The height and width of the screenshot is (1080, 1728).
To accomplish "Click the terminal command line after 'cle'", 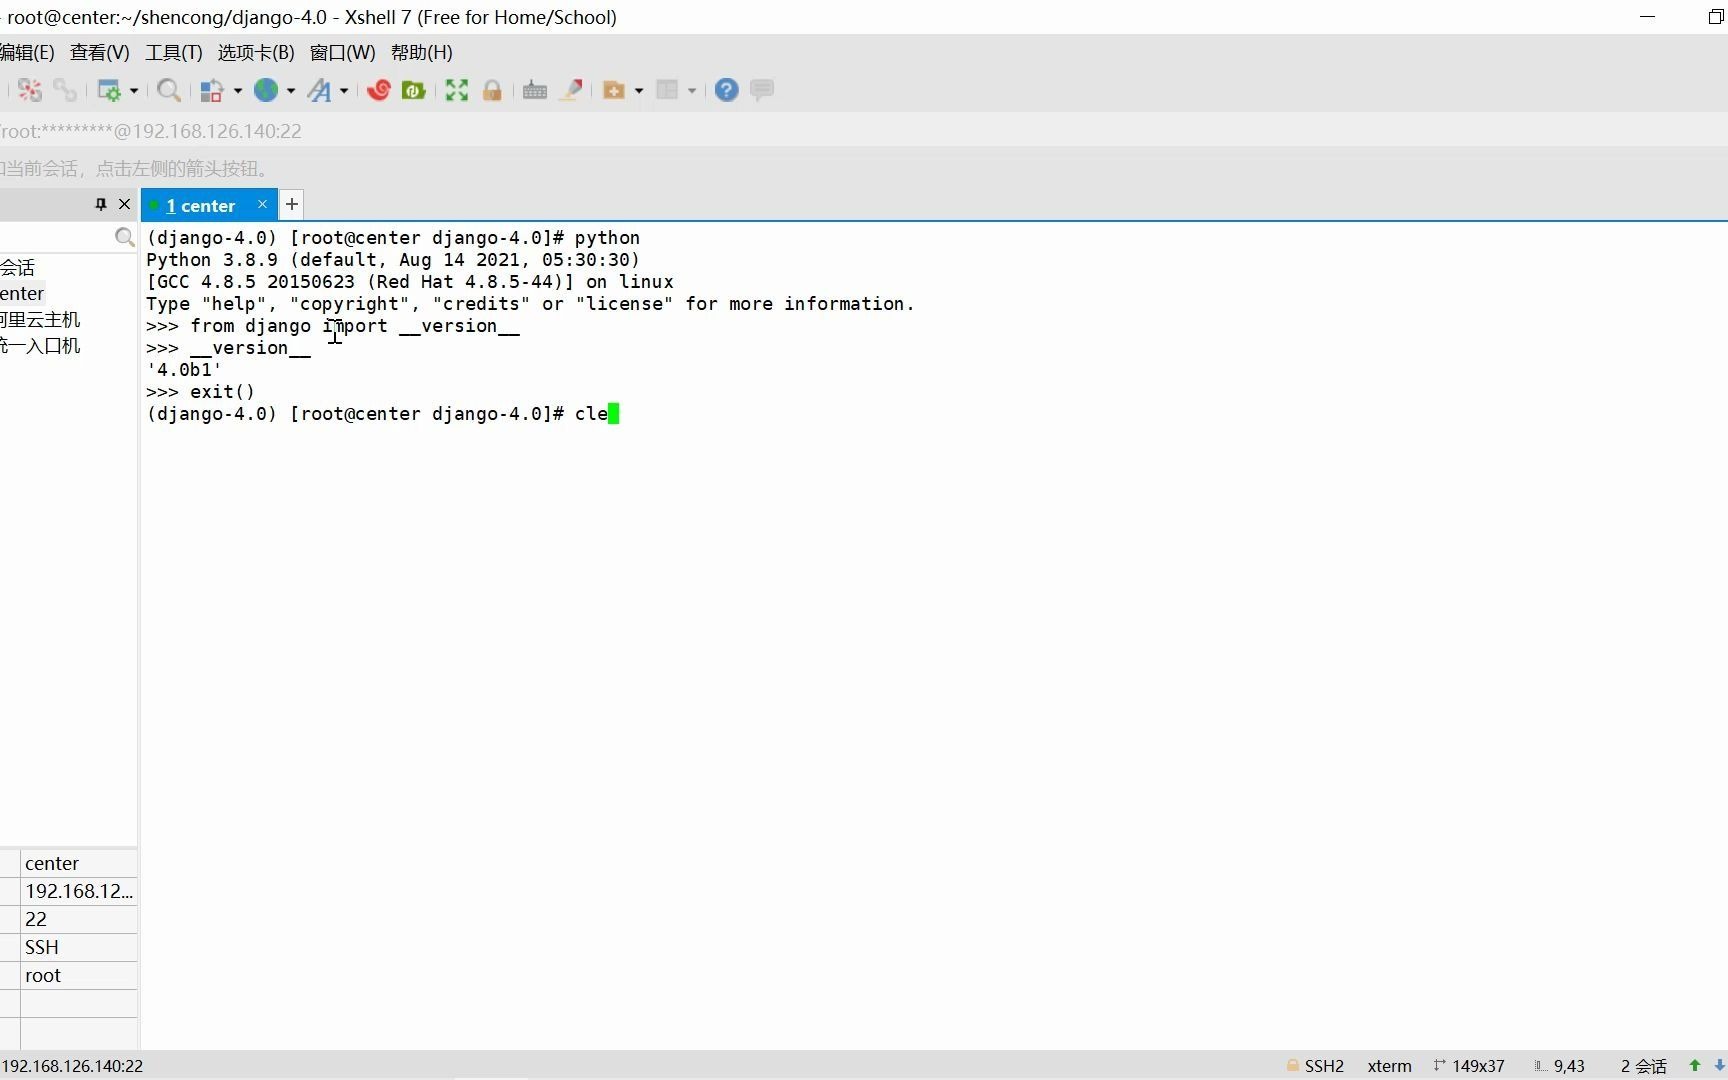I will tap(614, 413).
